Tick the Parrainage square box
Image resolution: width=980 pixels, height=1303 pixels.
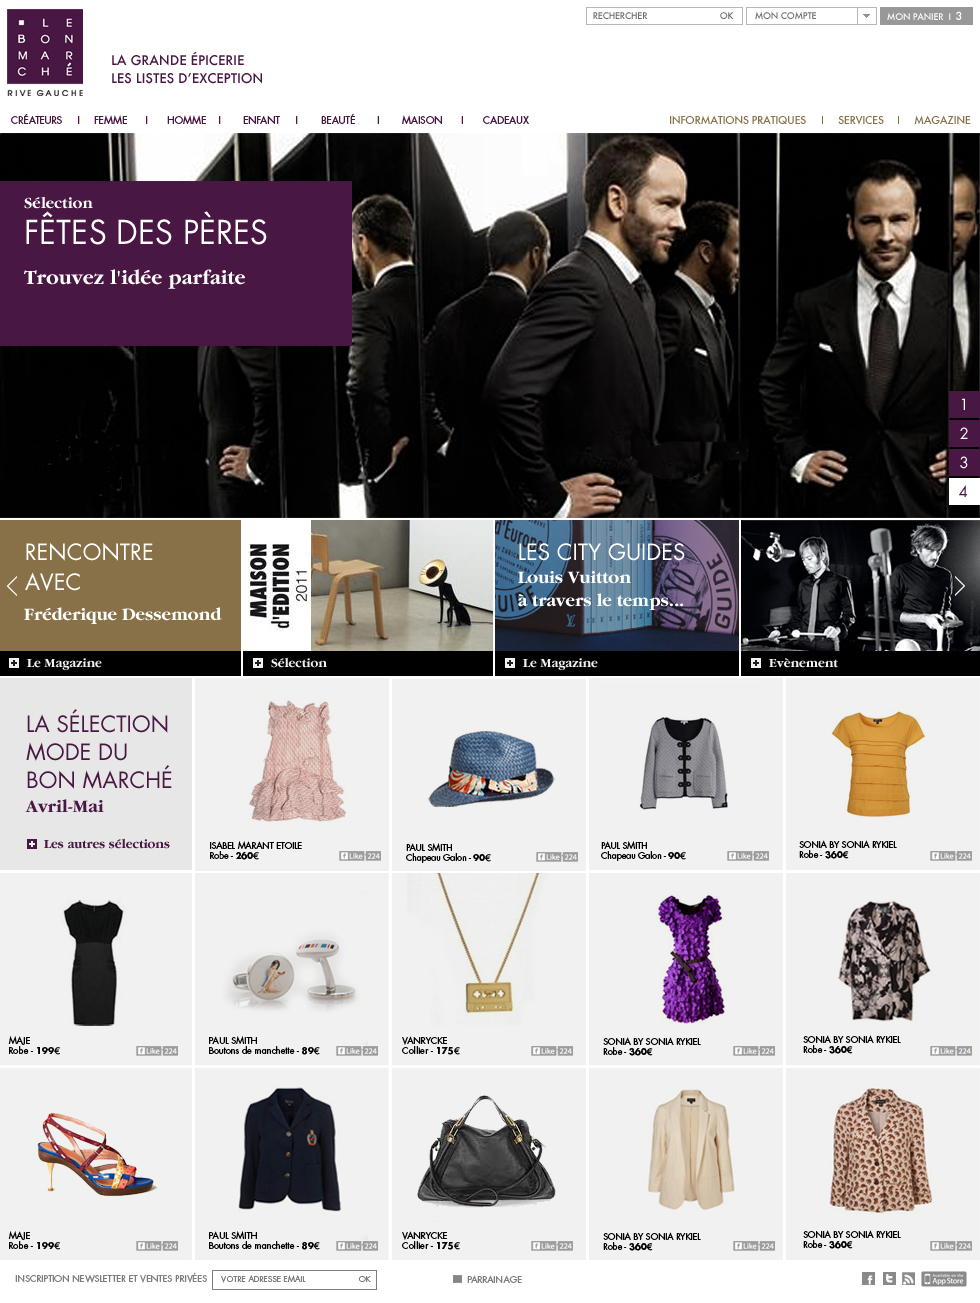[457, 1279]
